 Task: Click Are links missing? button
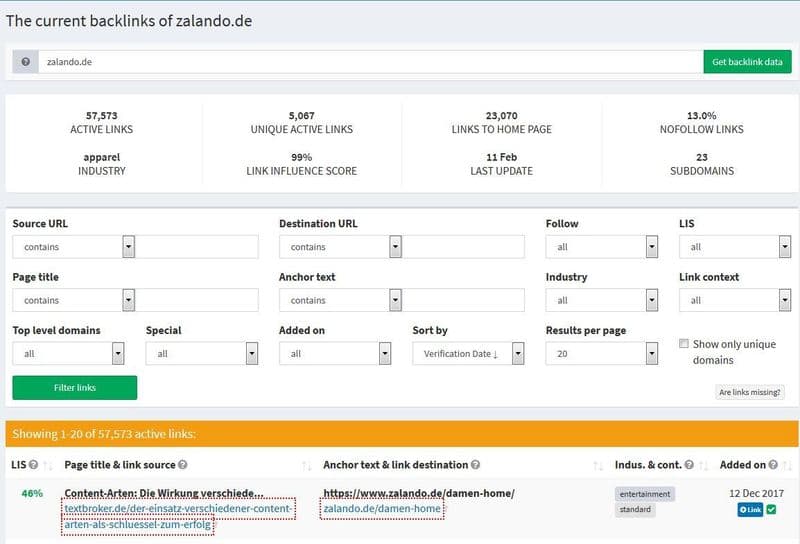coord(749,392)
